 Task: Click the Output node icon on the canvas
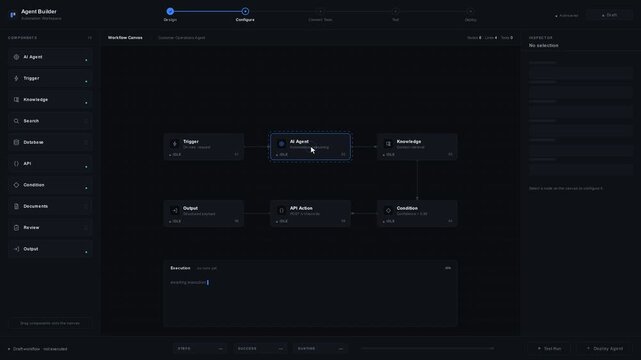175,210
